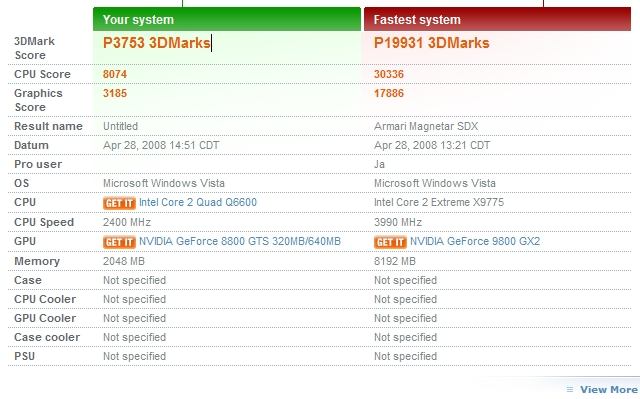Viewport: 640px width, 399px height.
Task: Open NVIDIA GeForce 9800 GX2 link
Action: pyautogui.click(x=475, y=242)
